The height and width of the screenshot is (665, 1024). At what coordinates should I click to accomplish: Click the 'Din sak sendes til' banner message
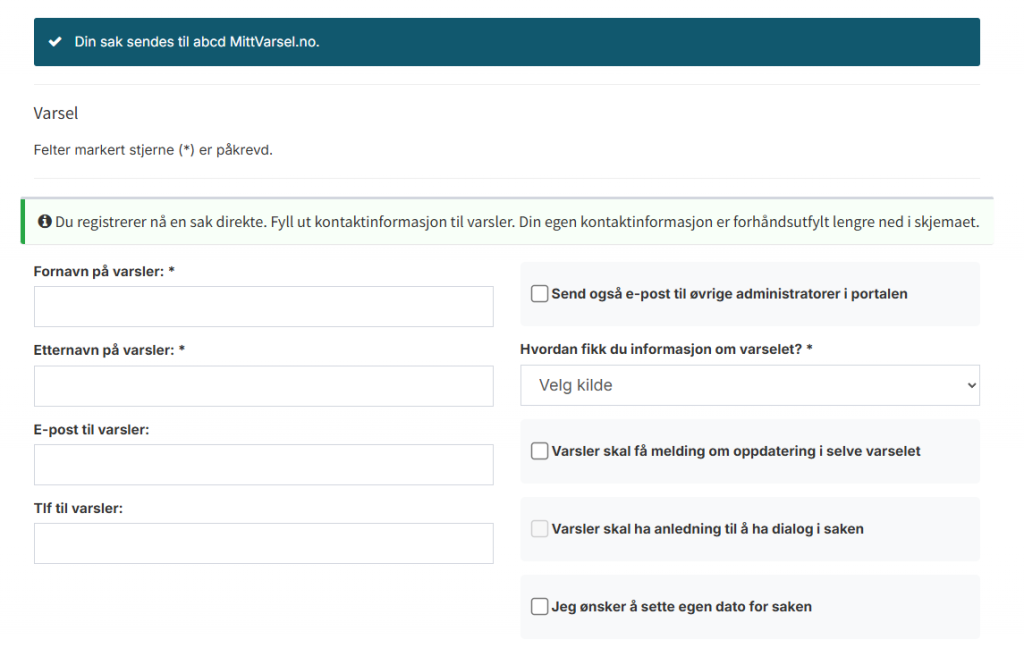pyautogui.click(x=197, y=42)
